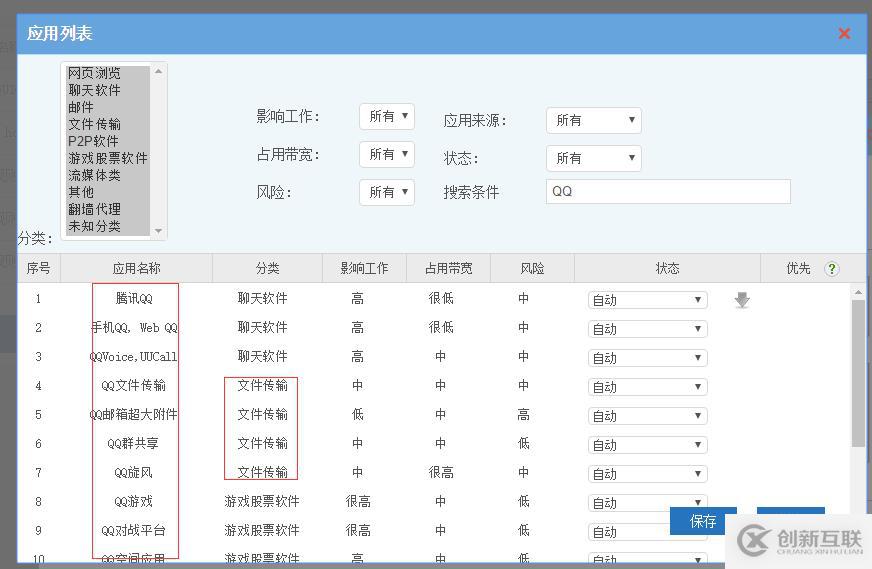This screenshot has height=569, width=872.
Task: Click the 手机QQ, Web QQ application name
Action: (x=134, y=328)
